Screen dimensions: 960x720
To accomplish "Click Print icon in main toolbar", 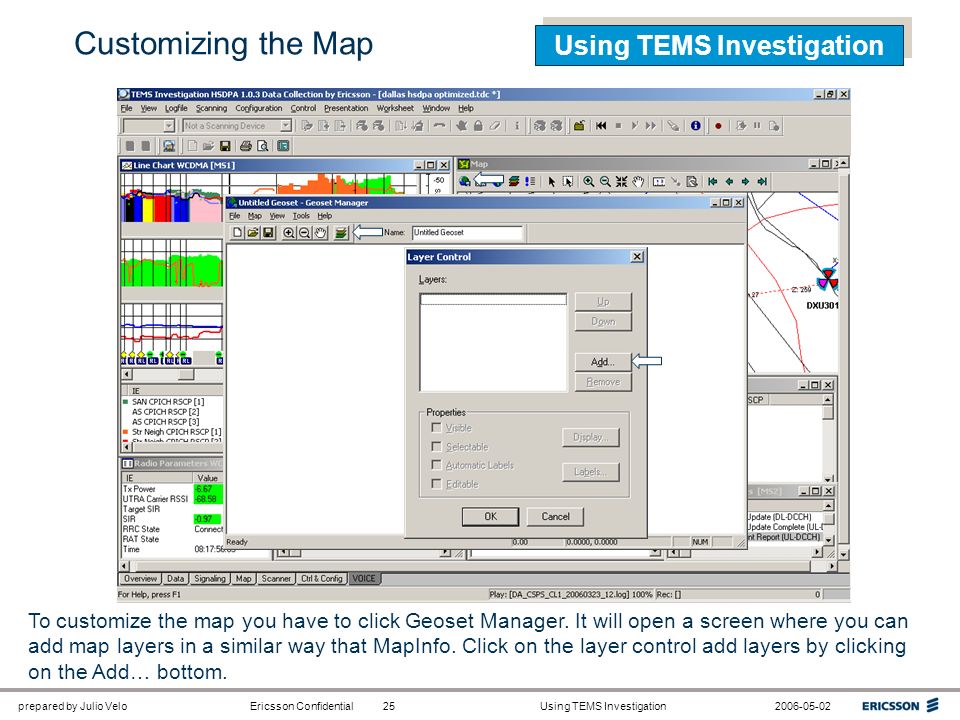I will click(x=246, y=146).
